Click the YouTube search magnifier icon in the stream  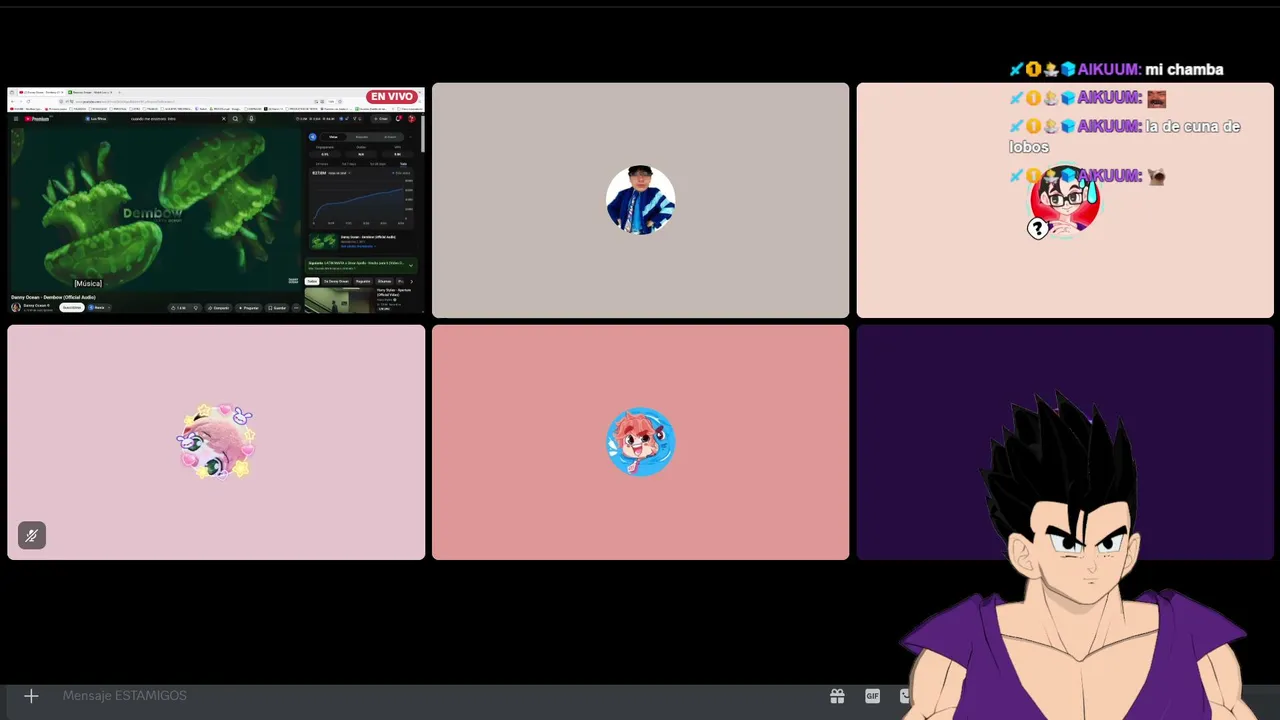coord(235,118)
